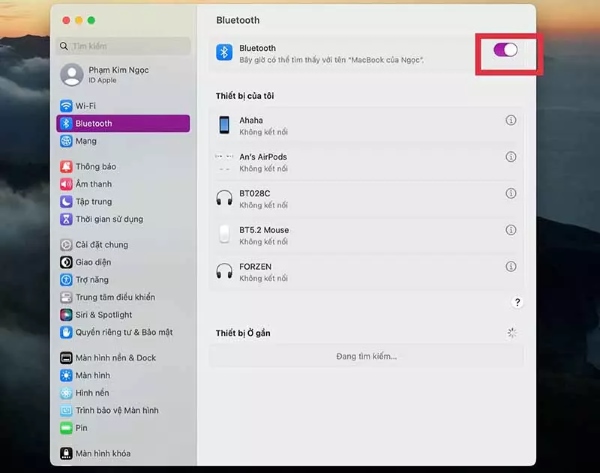Image resolution: width=600 pixels, height=473 pixels.
Task: Open Wi-Fi settings in sidebar
Action: [86, 105]
